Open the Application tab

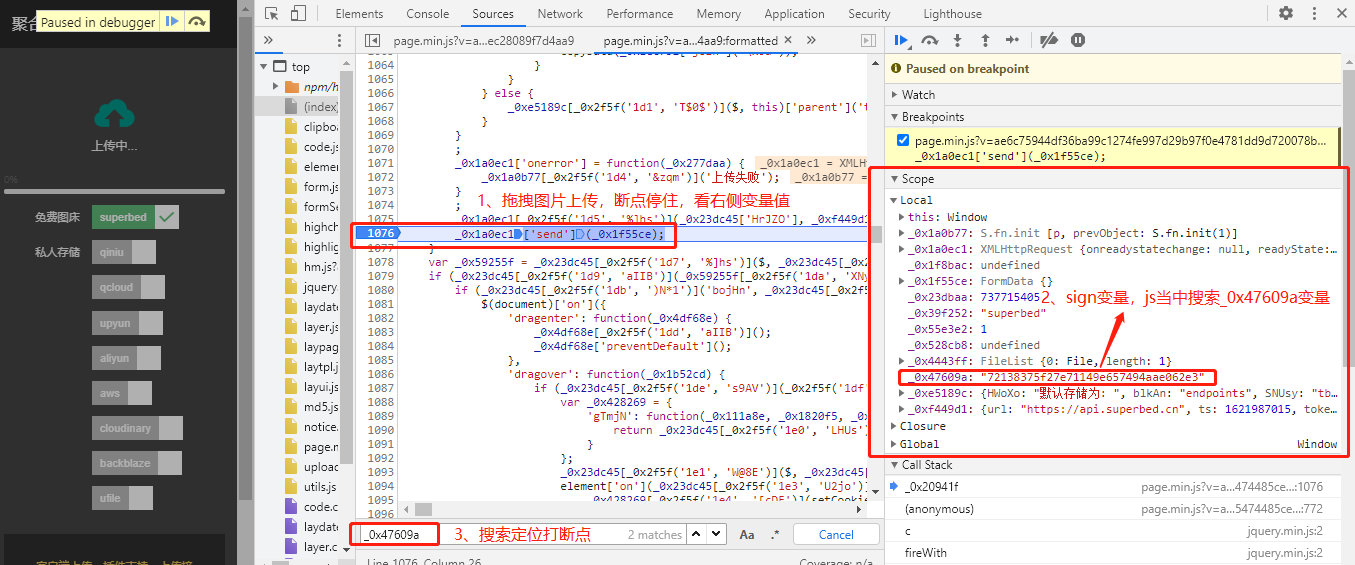(x=794, y=14)
